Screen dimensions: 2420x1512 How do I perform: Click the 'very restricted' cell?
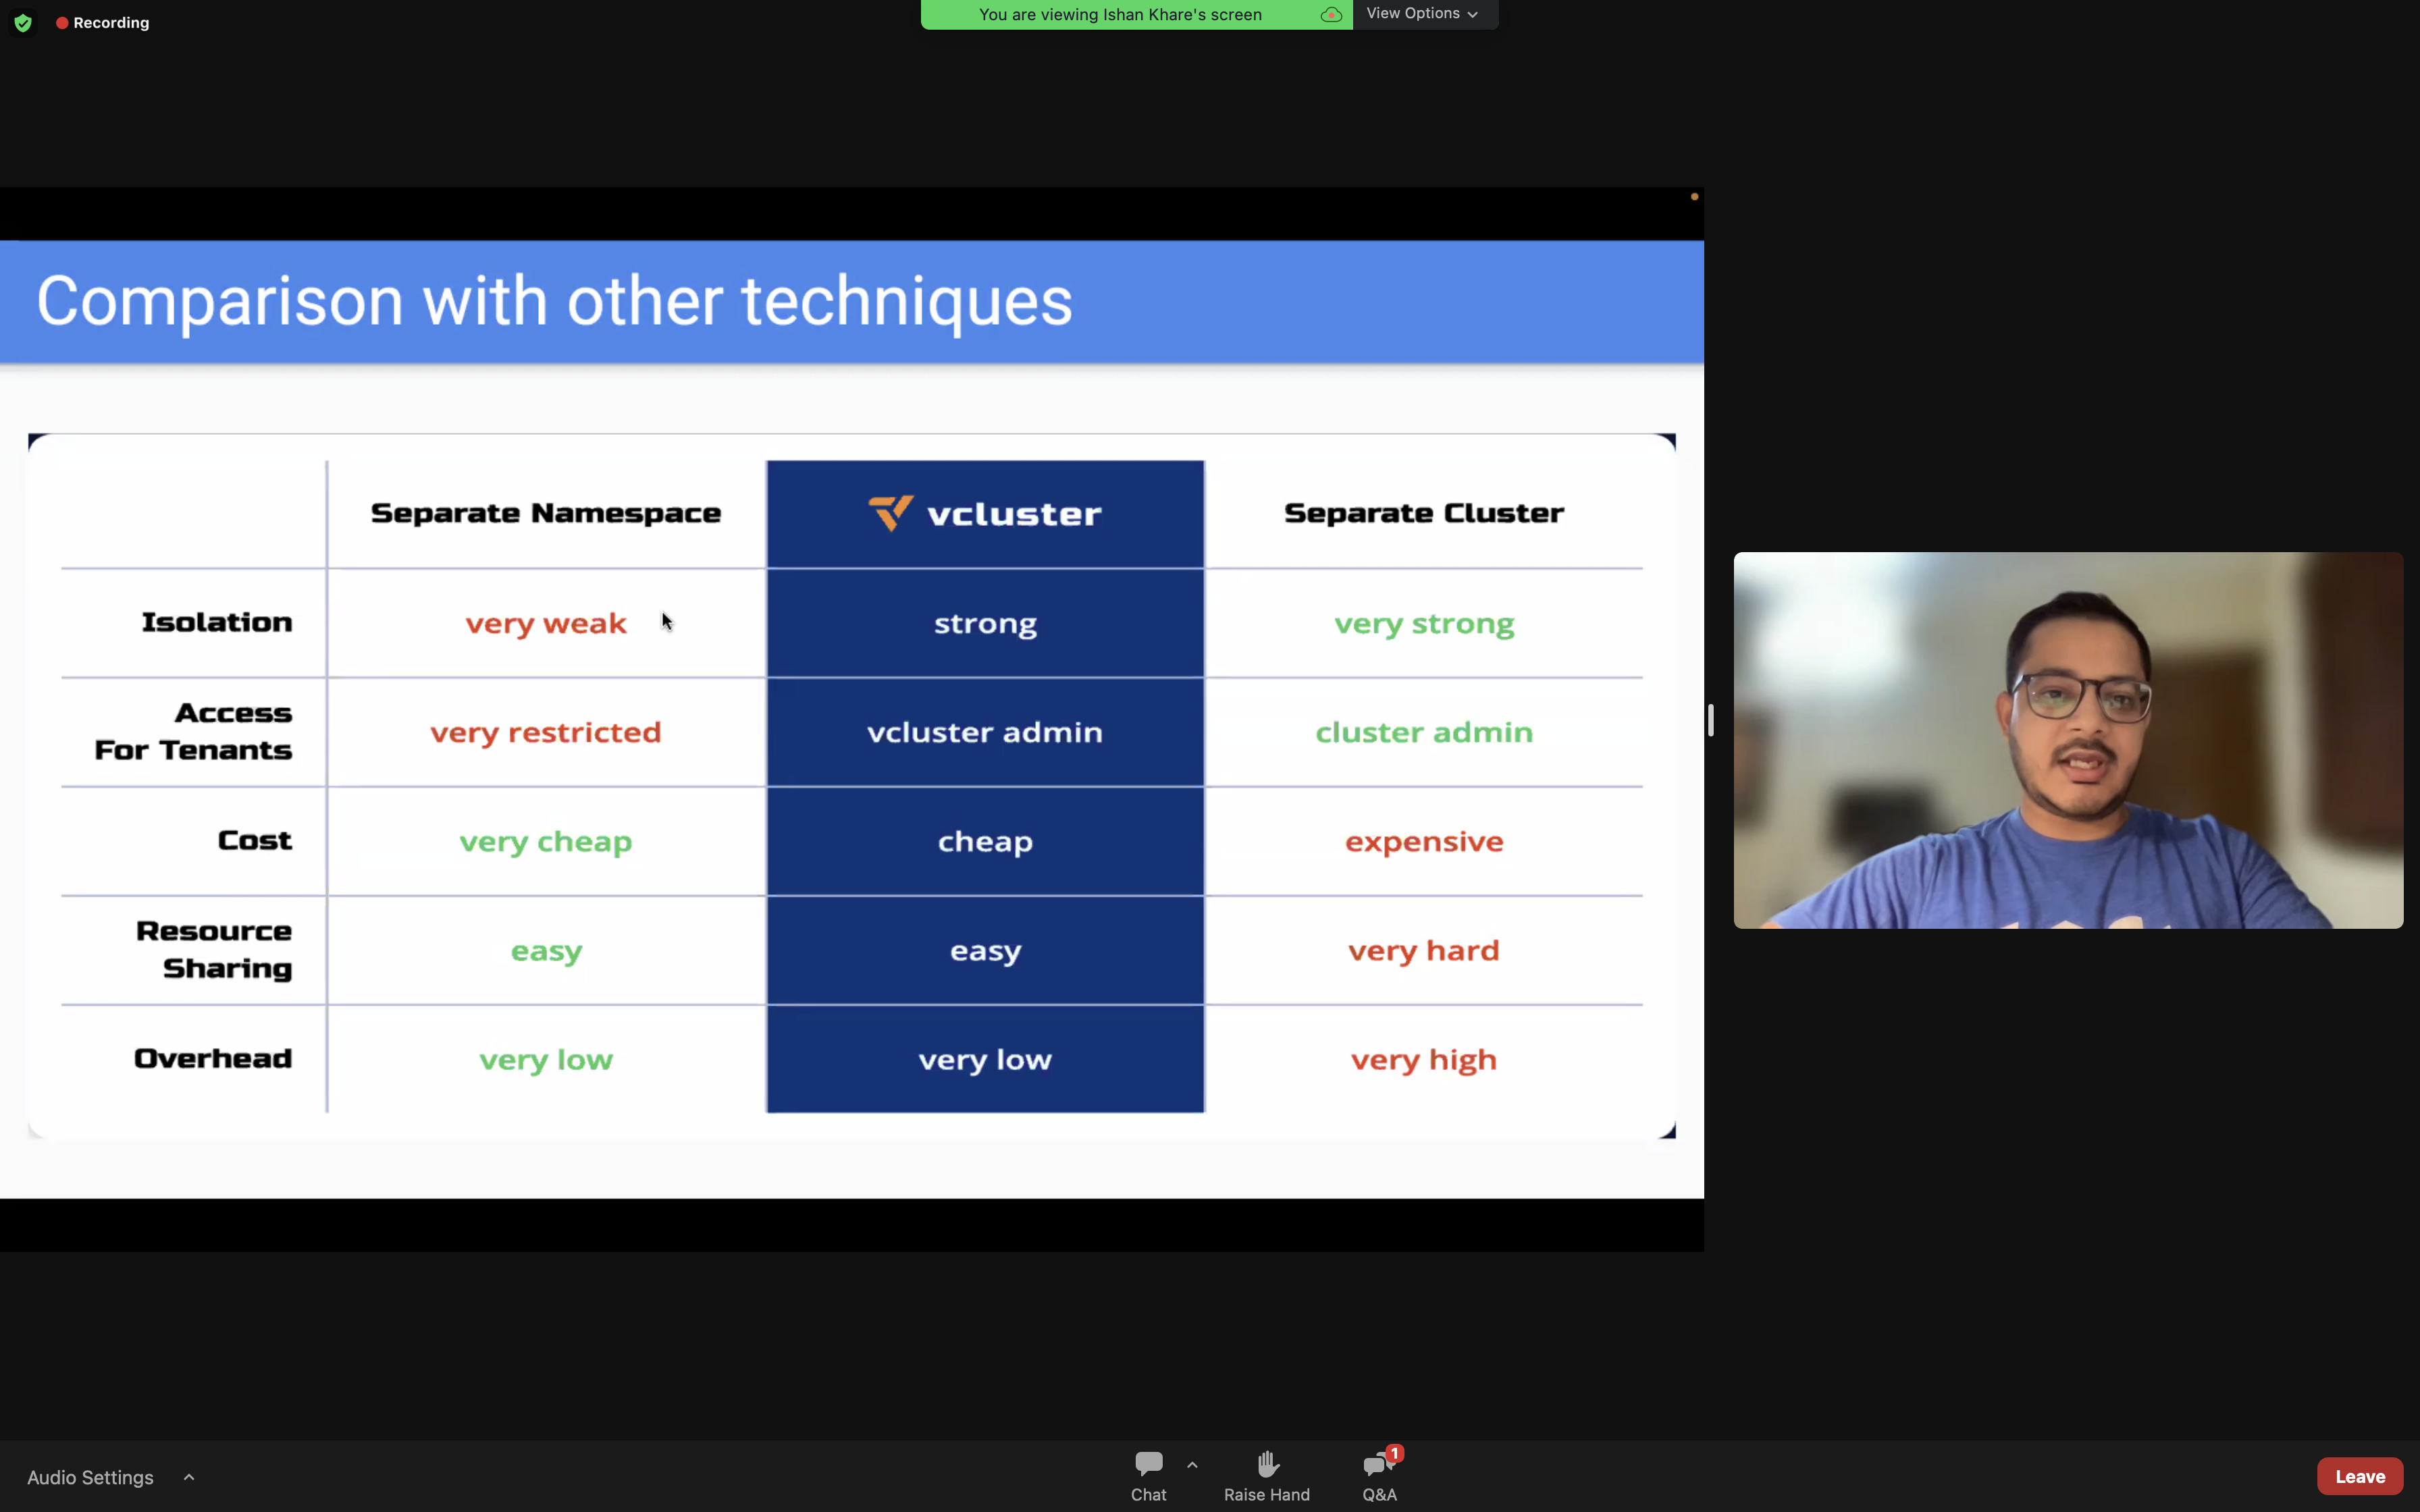pyautogui.click(x=546, y=732)
